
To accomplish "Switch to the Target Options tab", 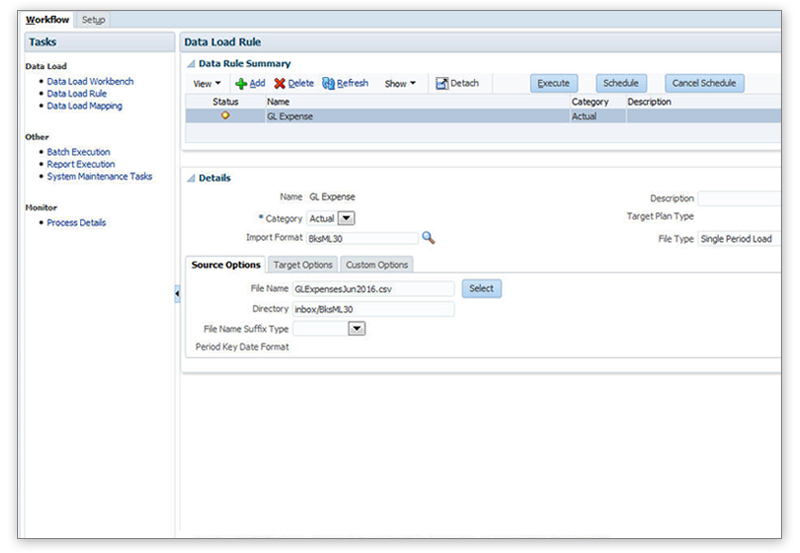I will pyautogui.click(x=303, y=265).
